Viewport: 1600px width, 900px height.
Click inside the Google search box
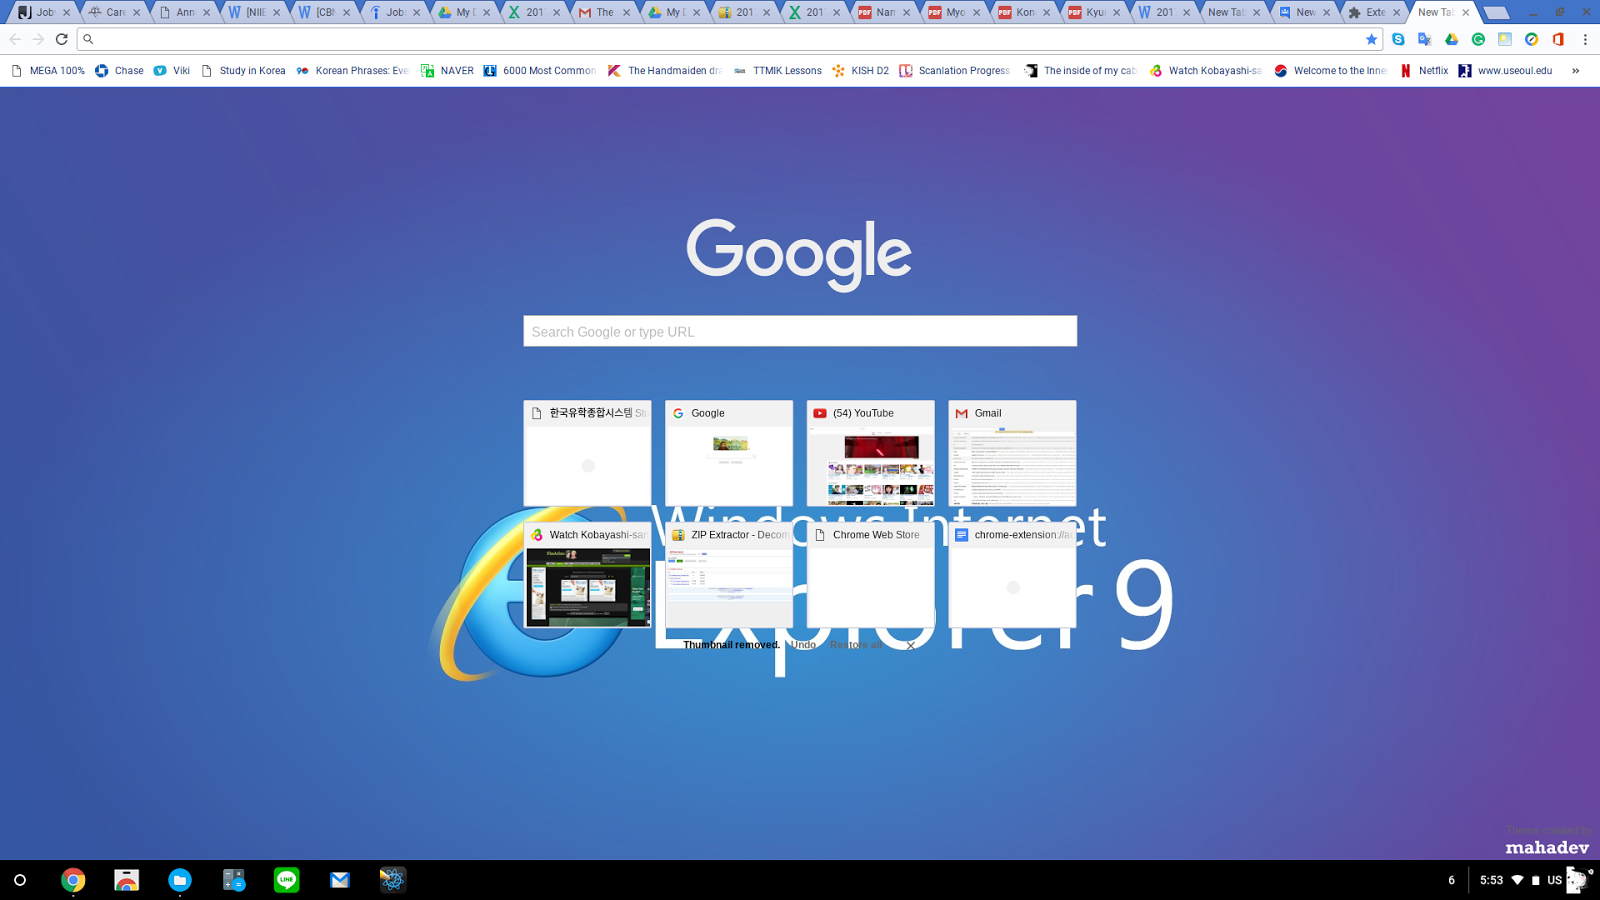click(x=799, y=331)
